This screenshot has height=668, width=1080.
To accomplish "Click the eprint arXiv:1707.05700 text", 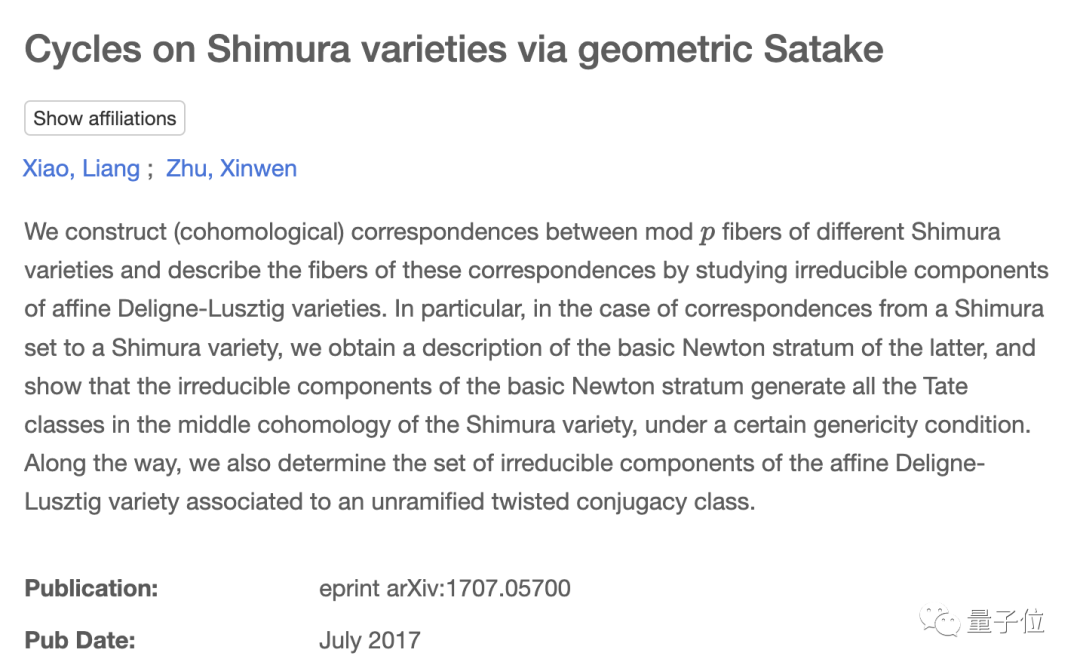I will [445, 588].
